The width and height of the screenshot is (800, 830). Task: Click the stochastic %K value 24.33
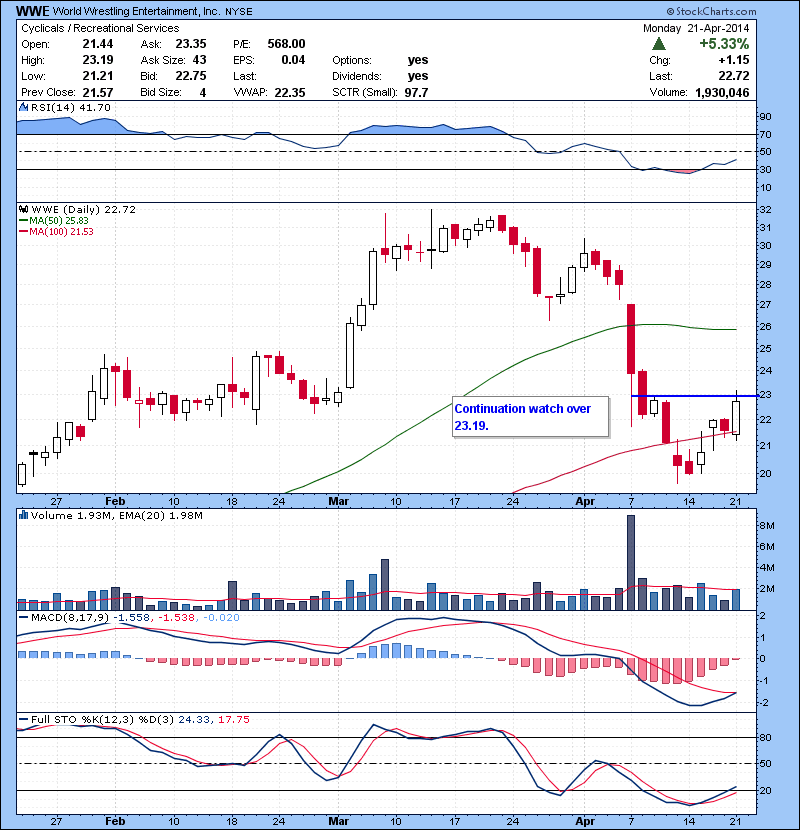click(x=194, y=719)
